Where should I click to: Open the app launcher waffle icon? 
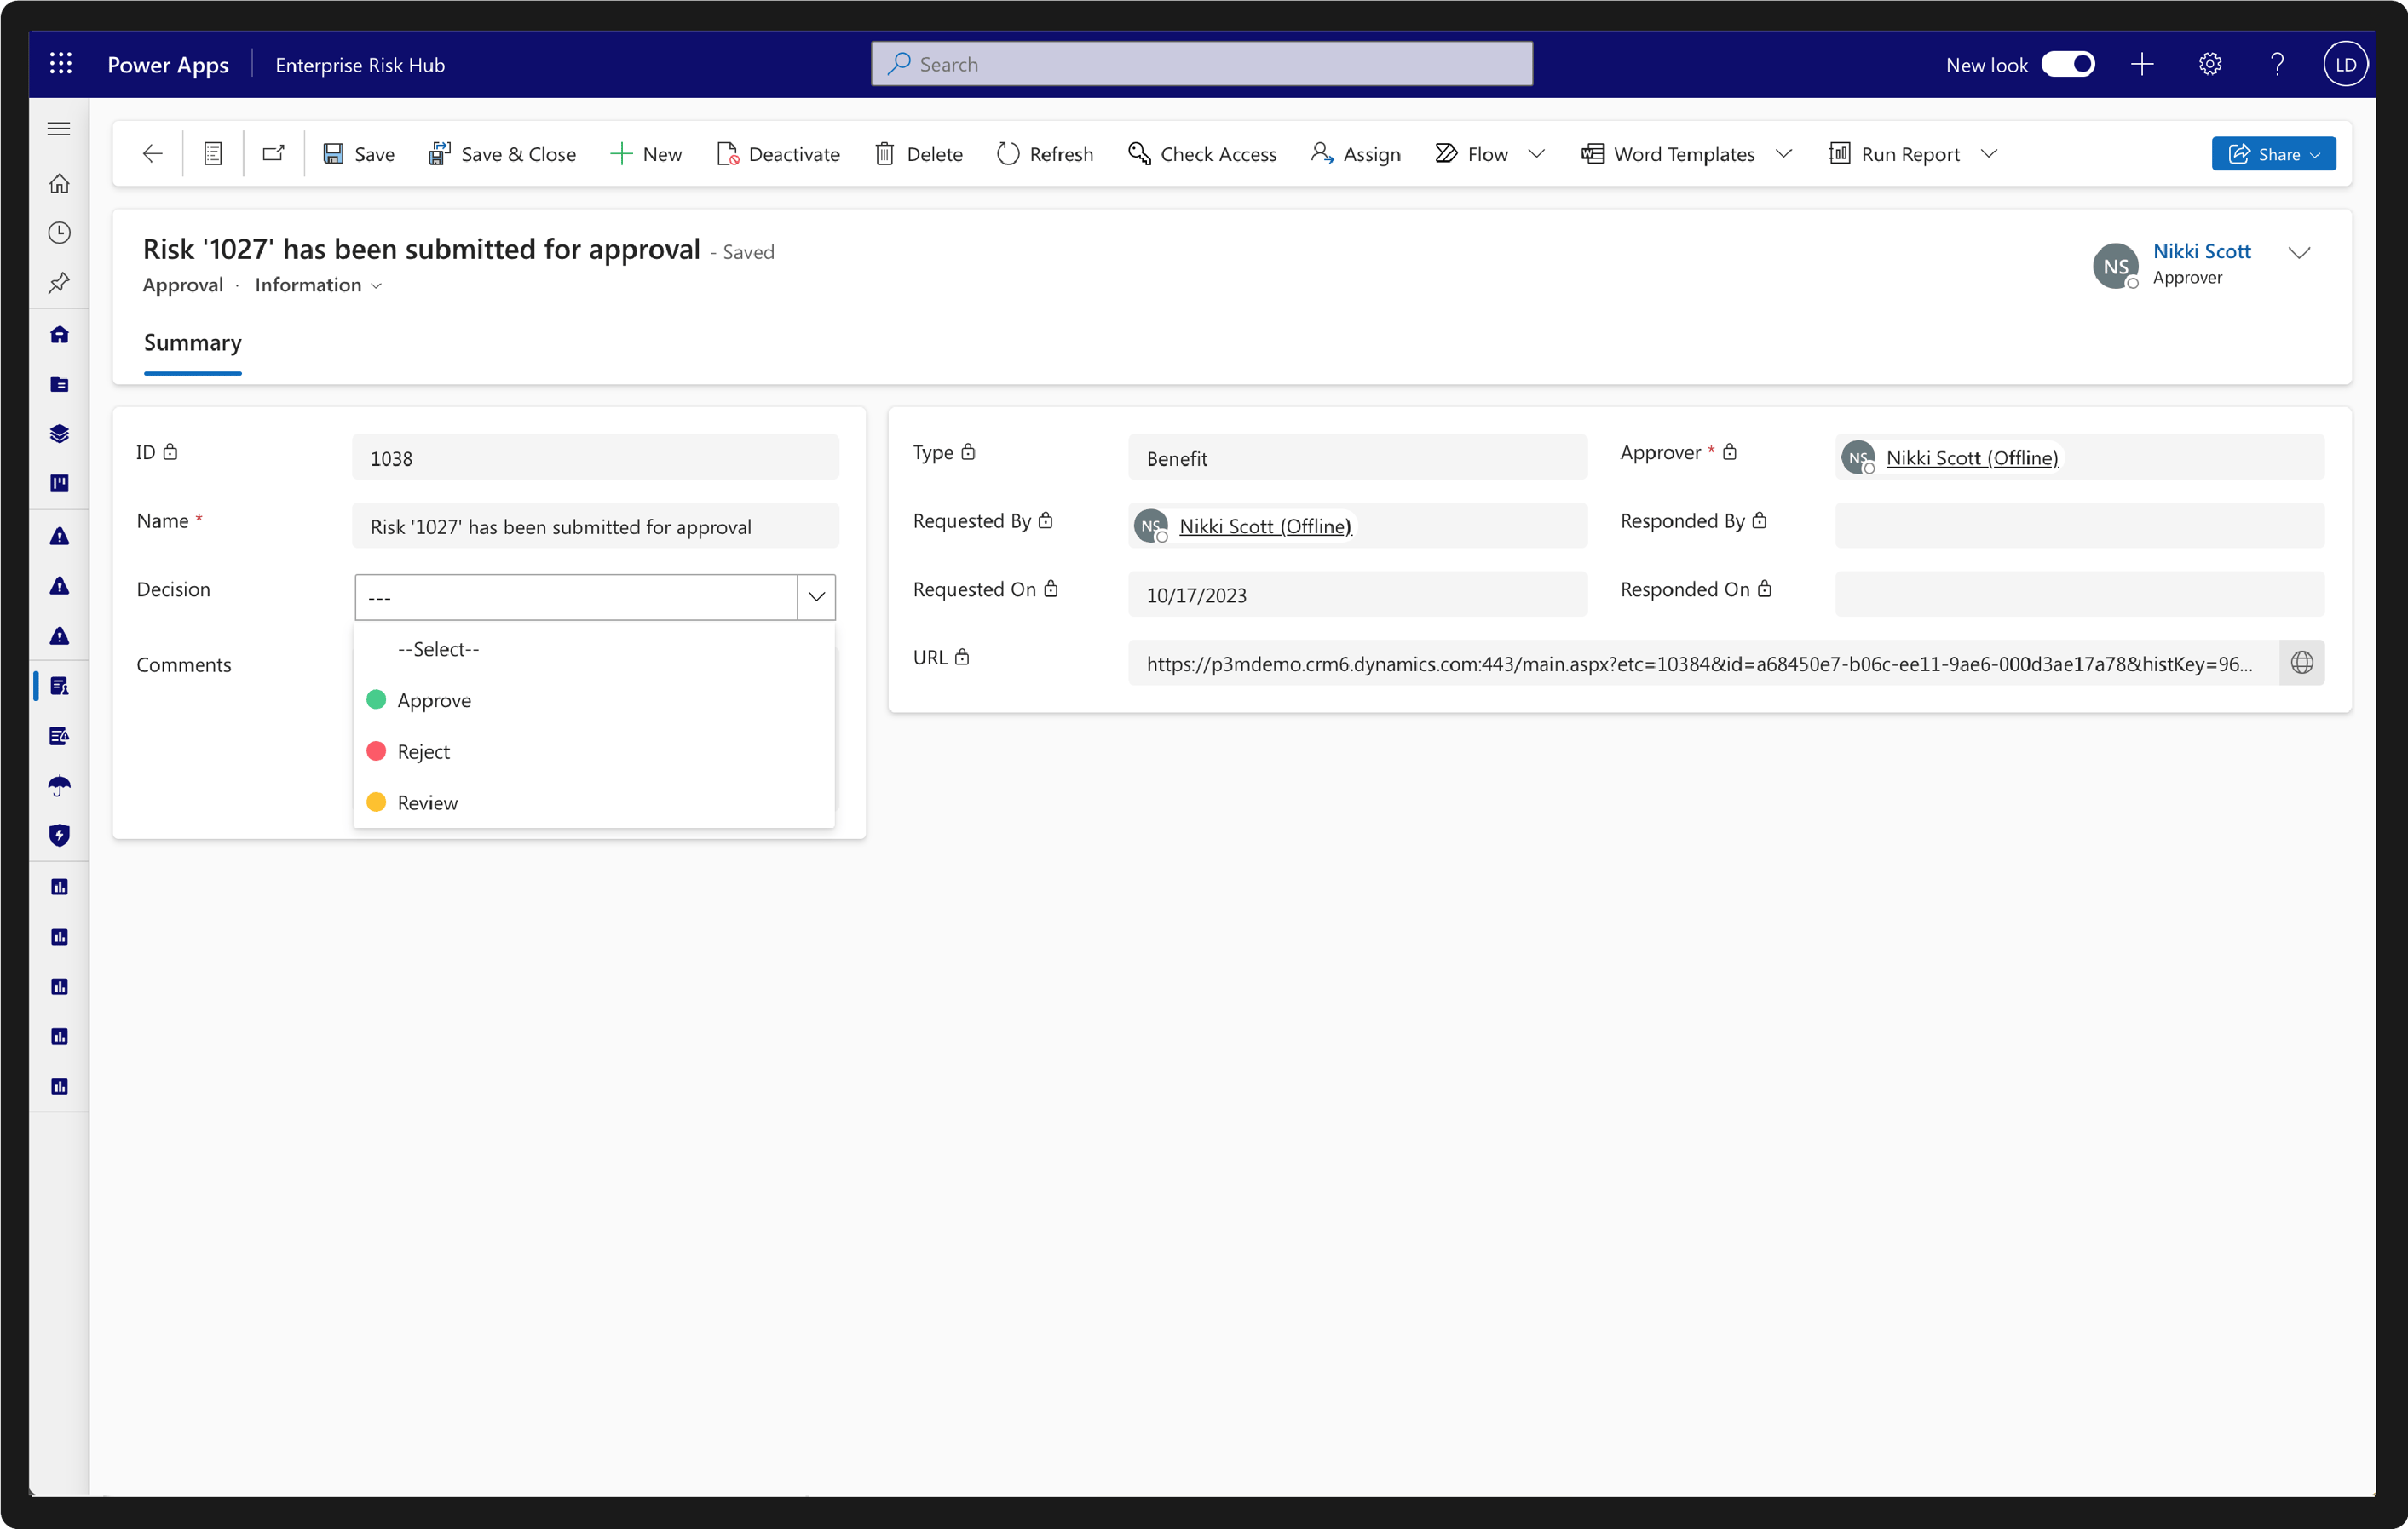click(x=61, y=64)
